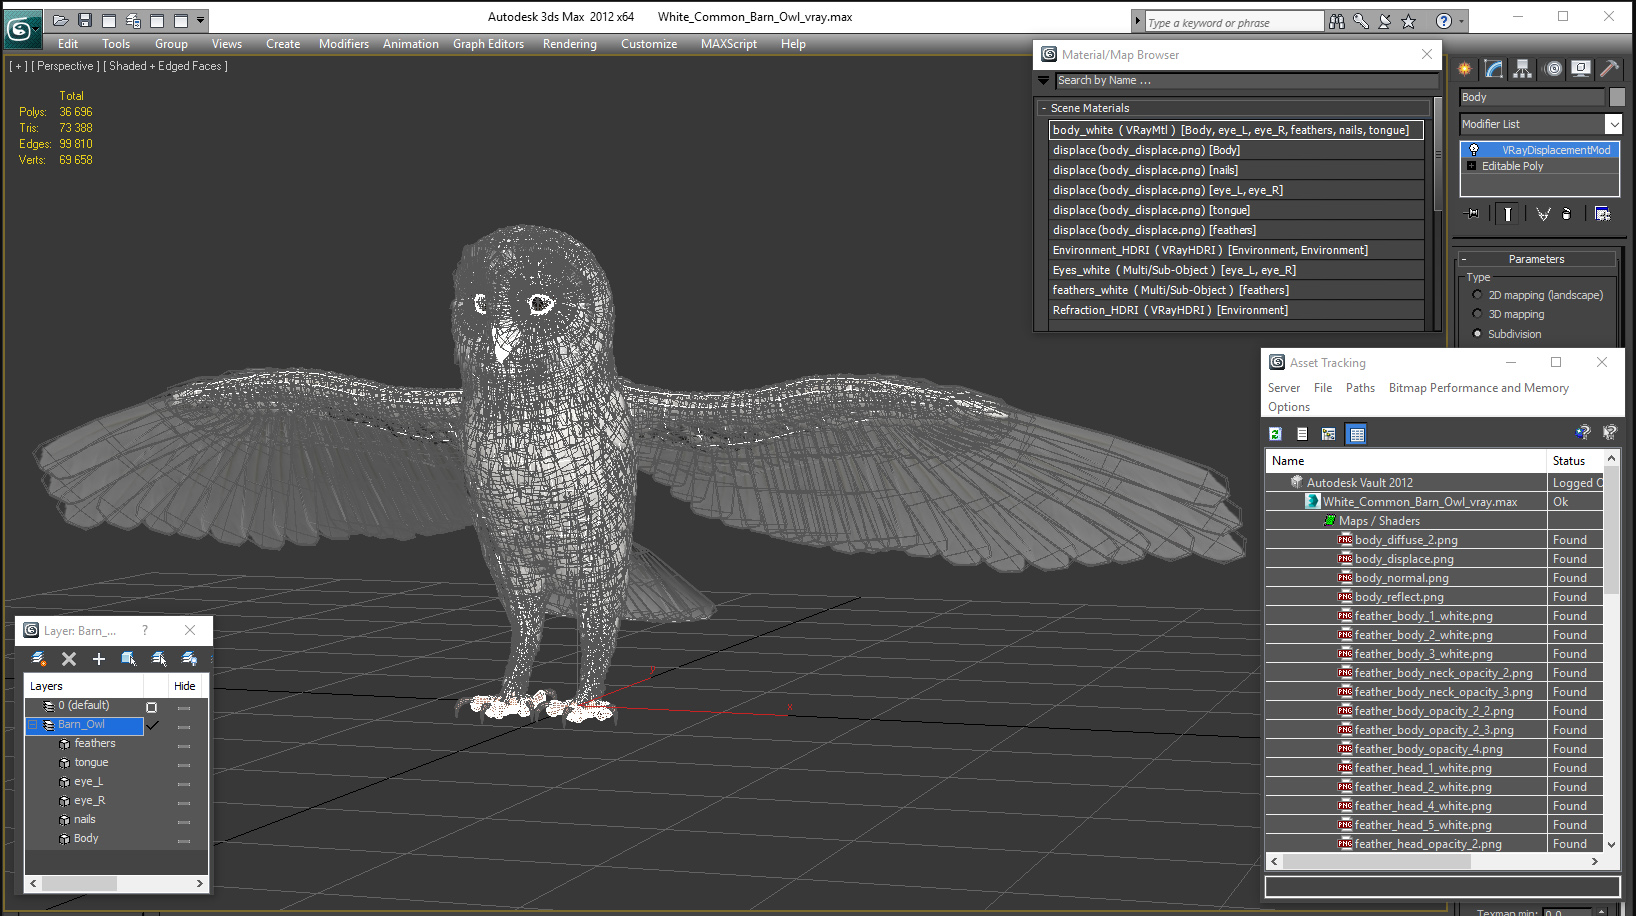Open the Rendering menu
Image resolution: width=1636 pixels, height=916 pixels.
[x=570, y=44]
